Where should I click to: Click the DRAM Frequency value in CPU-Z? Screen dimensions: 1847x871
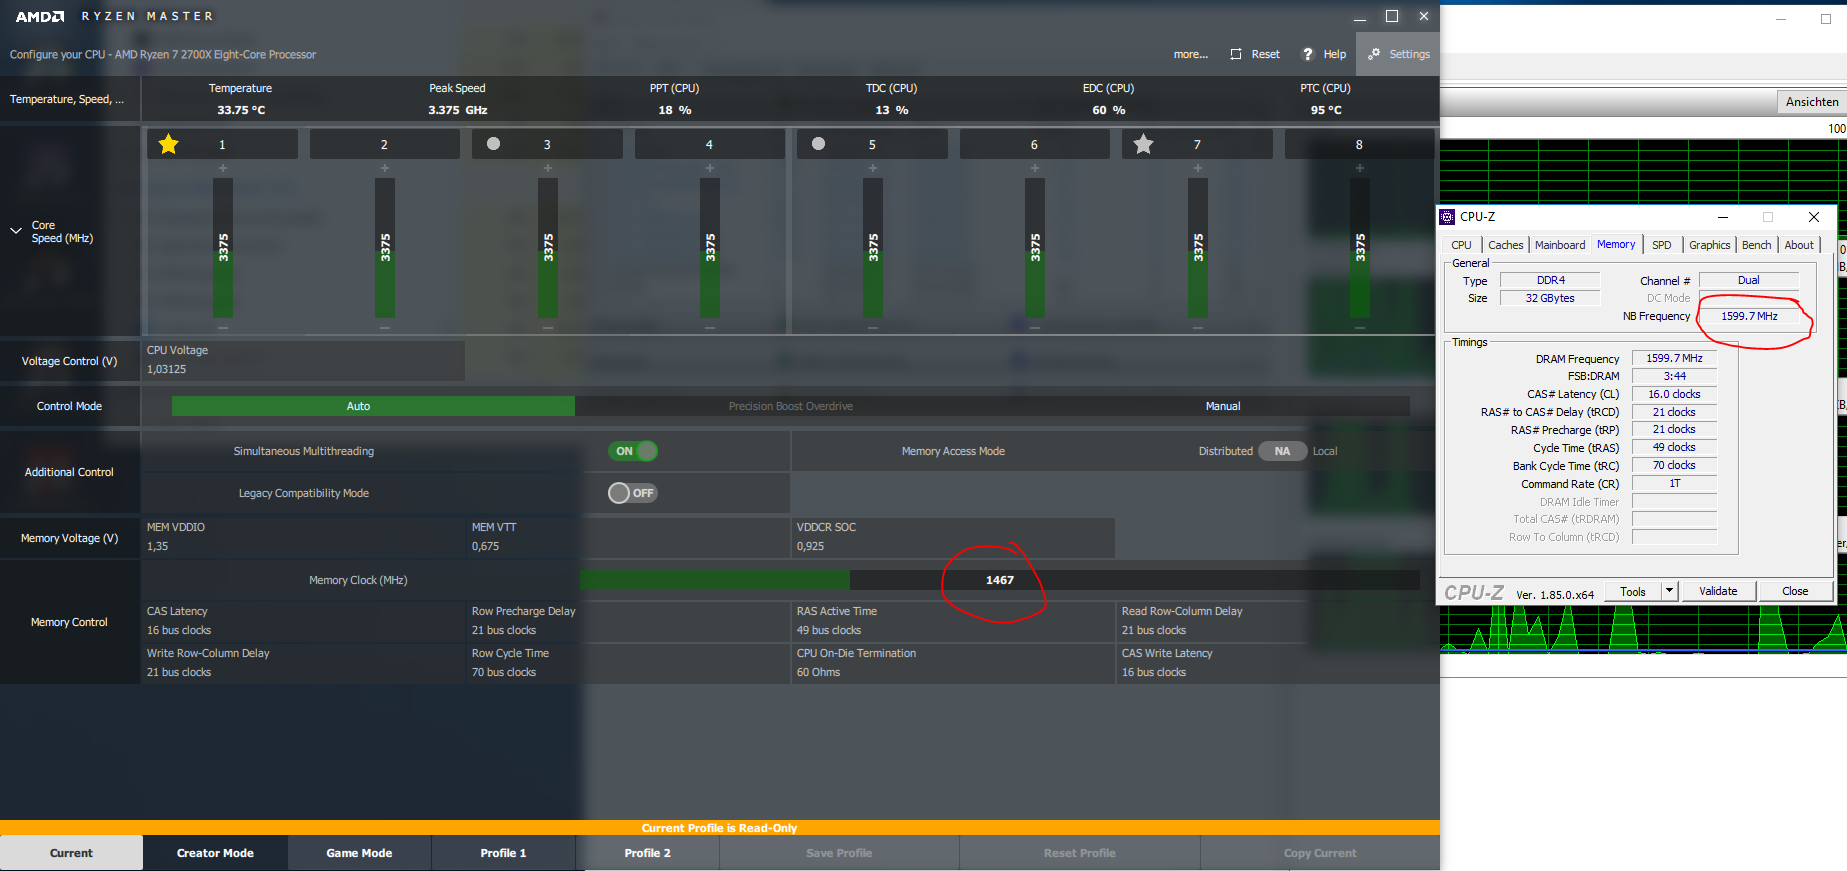coord(1674,358)
